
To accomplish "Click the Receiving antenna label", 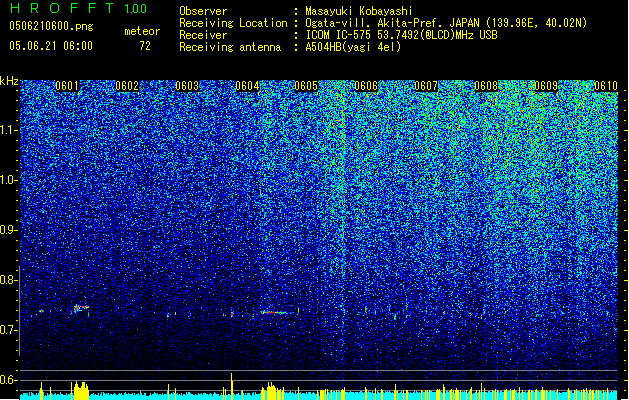I will click(x=230, y=47).
